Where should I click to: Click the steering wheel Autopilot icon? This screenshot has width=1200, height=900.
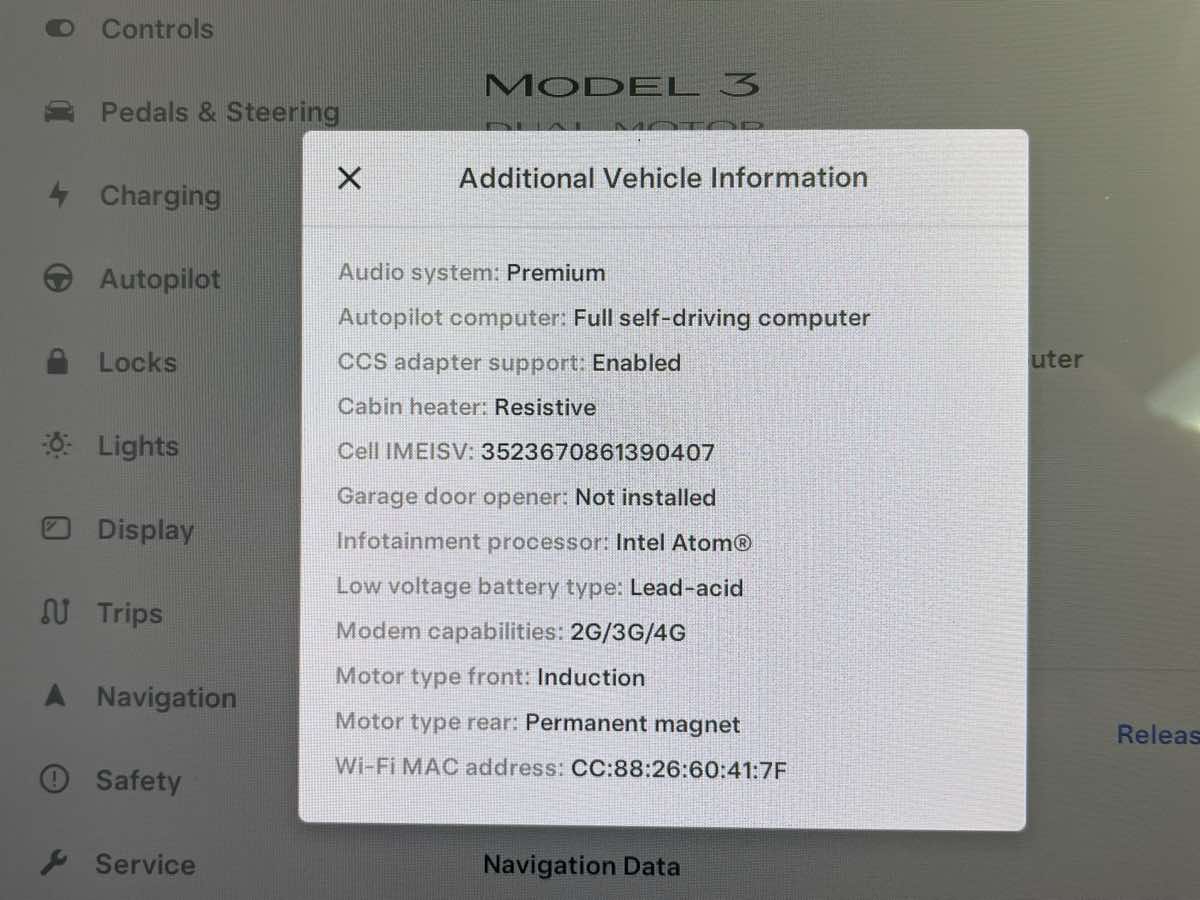(x=58, y=279)
